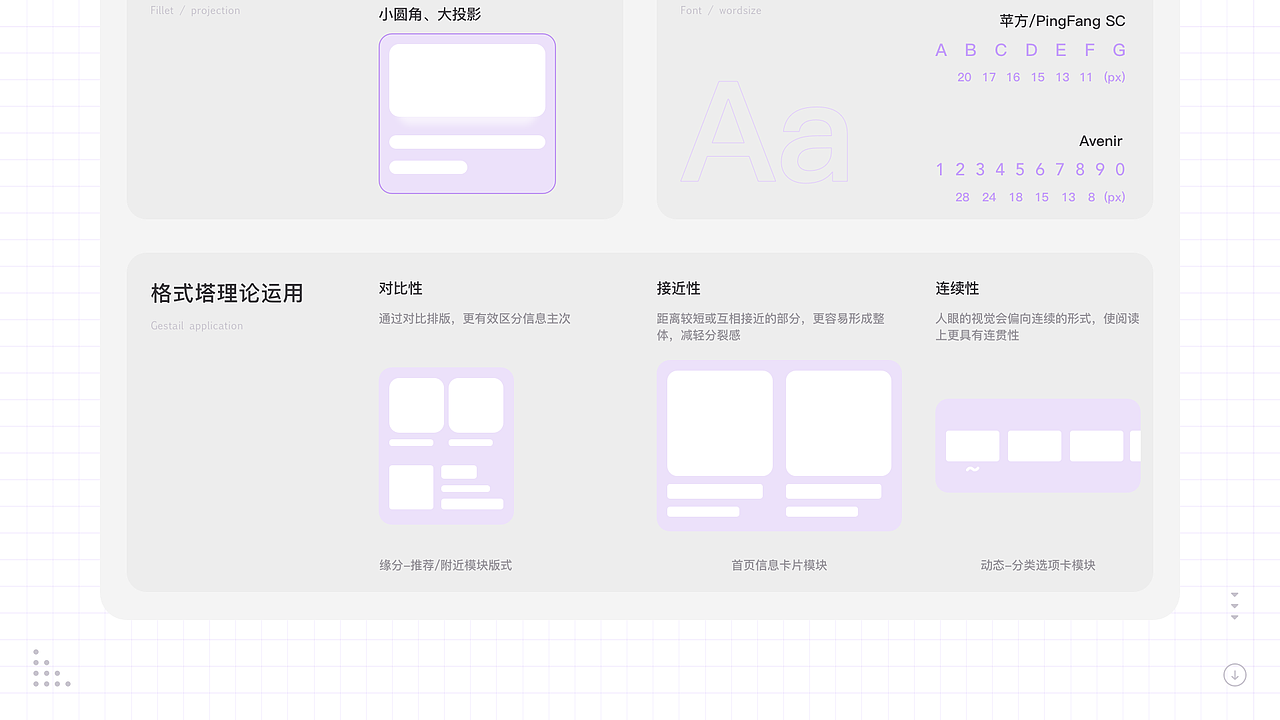Viewport: 1280px width, 720px height.
Task: Click the caption 缘分-推荐/附近模块版式
Action: click(446, 565)
